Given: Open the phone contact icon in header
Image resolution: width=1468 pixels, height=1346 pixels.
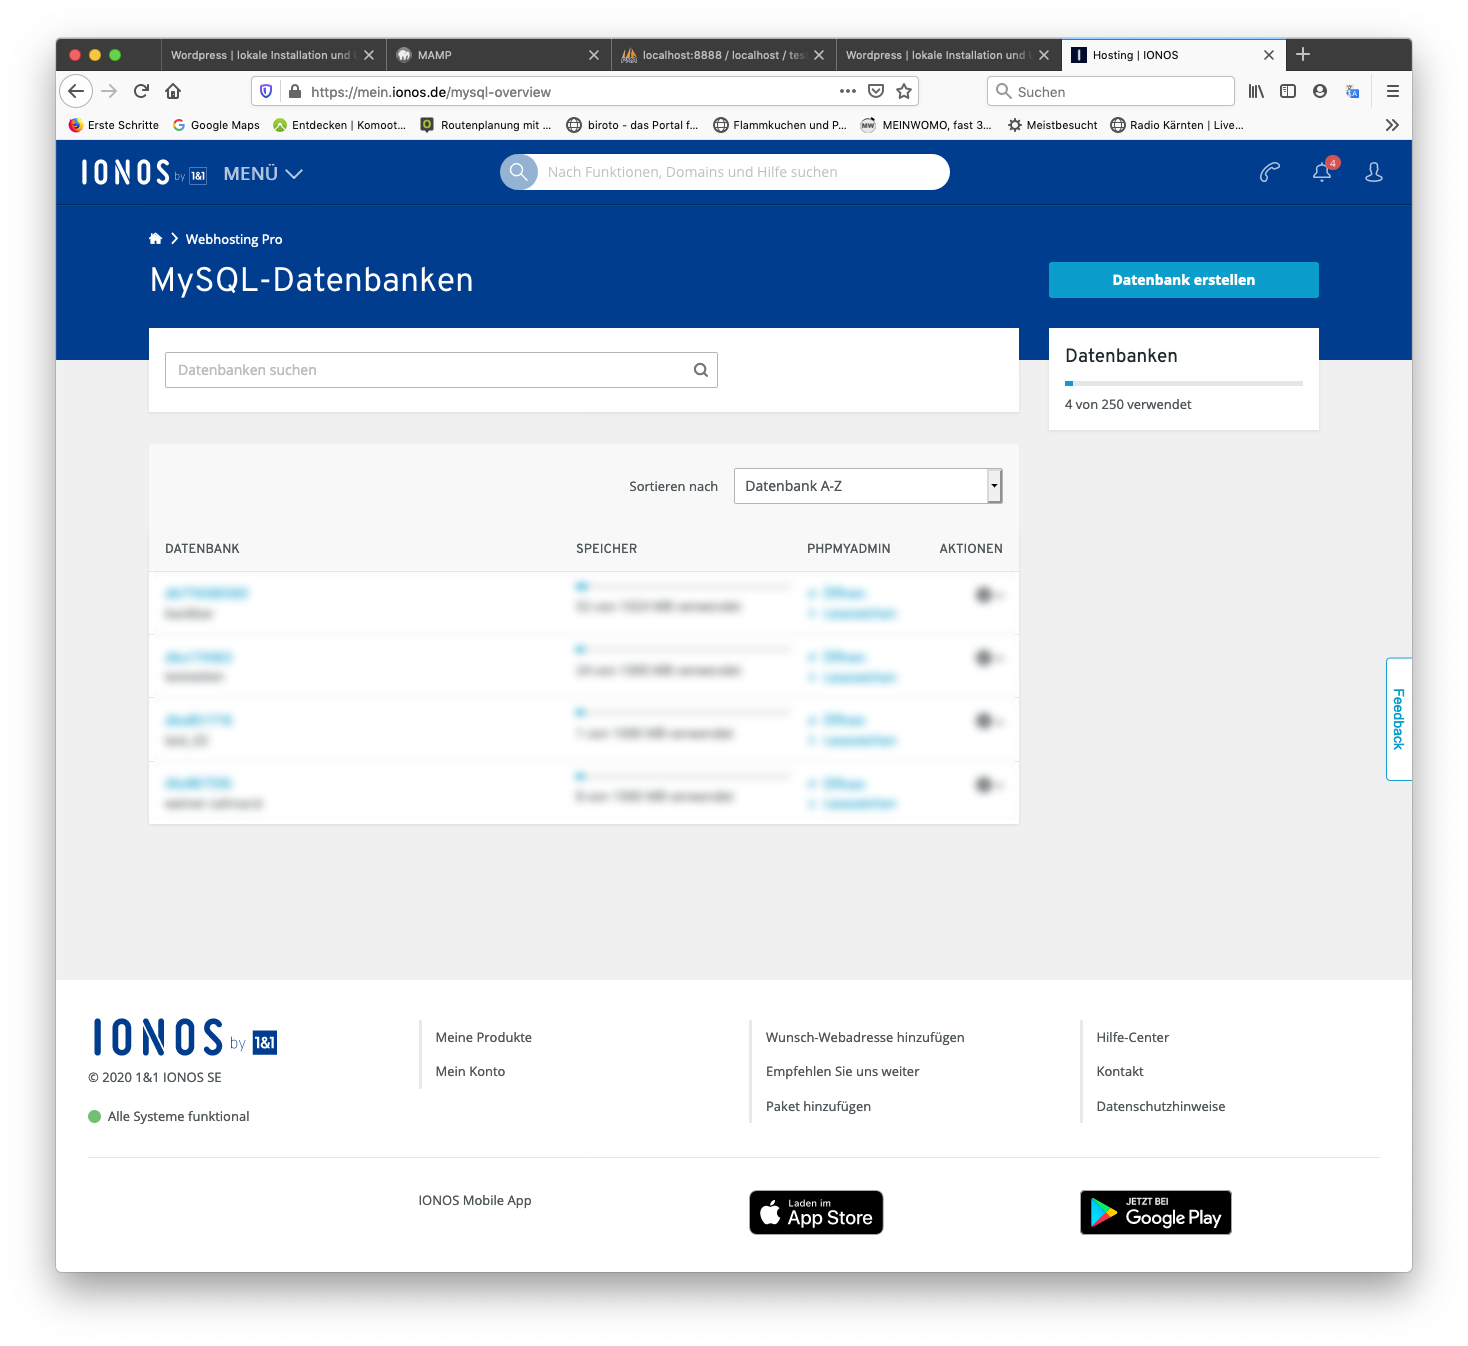Looking at the screenshot, I should [1269, 173].
